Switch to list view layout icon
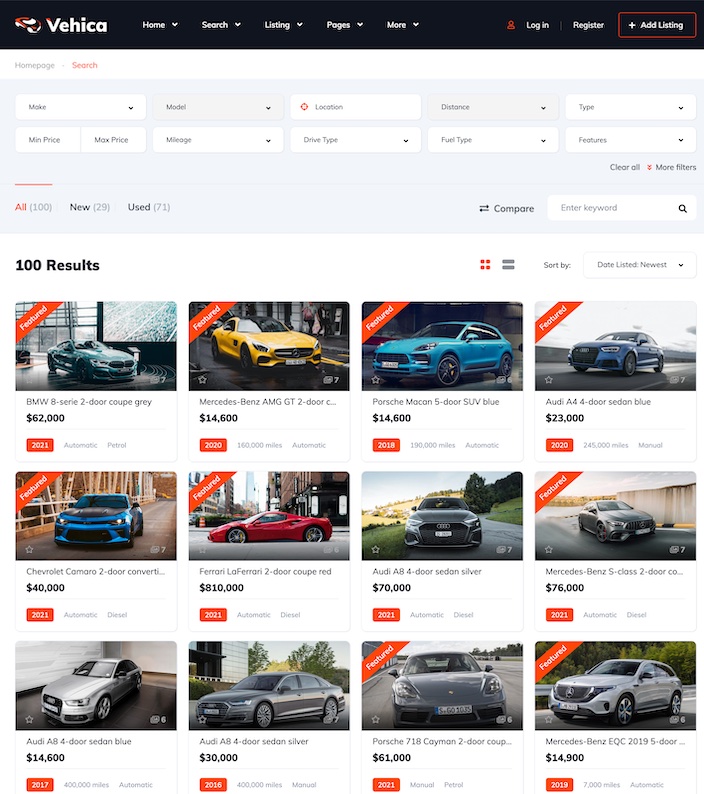 [x=508, y=265]
